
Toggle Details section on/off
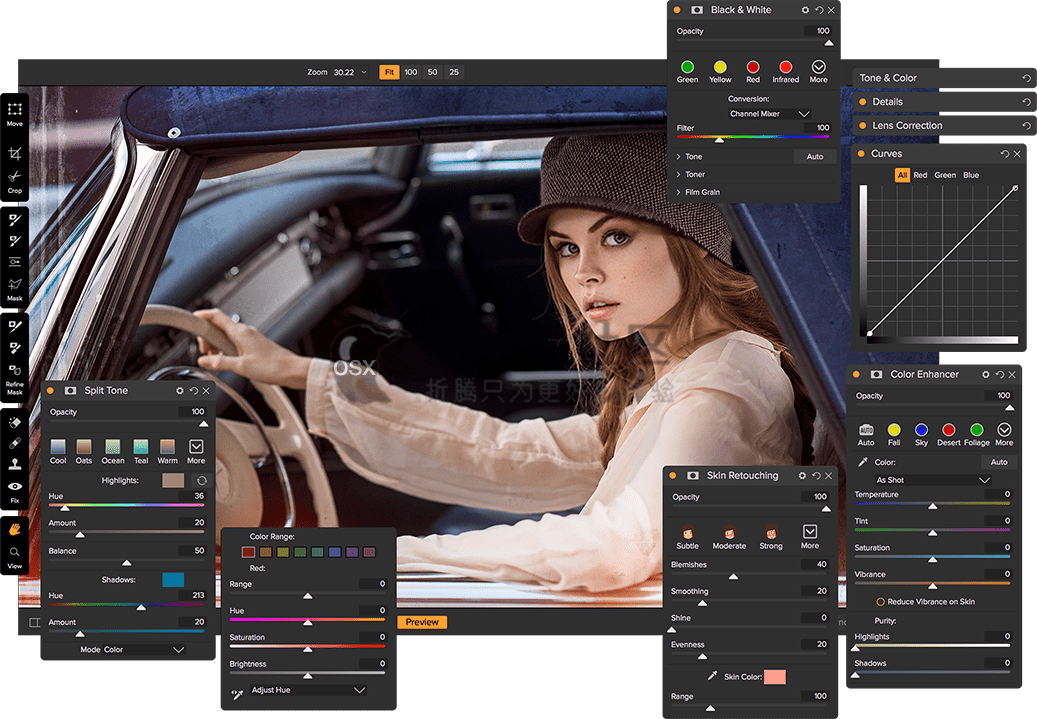coord(863,102)
